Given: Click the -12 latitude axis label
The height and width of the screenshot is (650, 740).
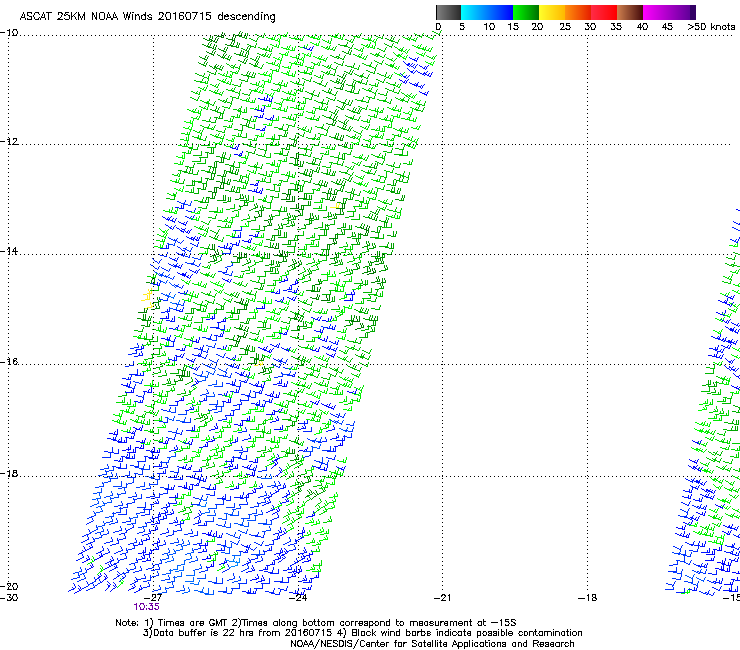Looking at the screenshot, I should click(9, 142).
